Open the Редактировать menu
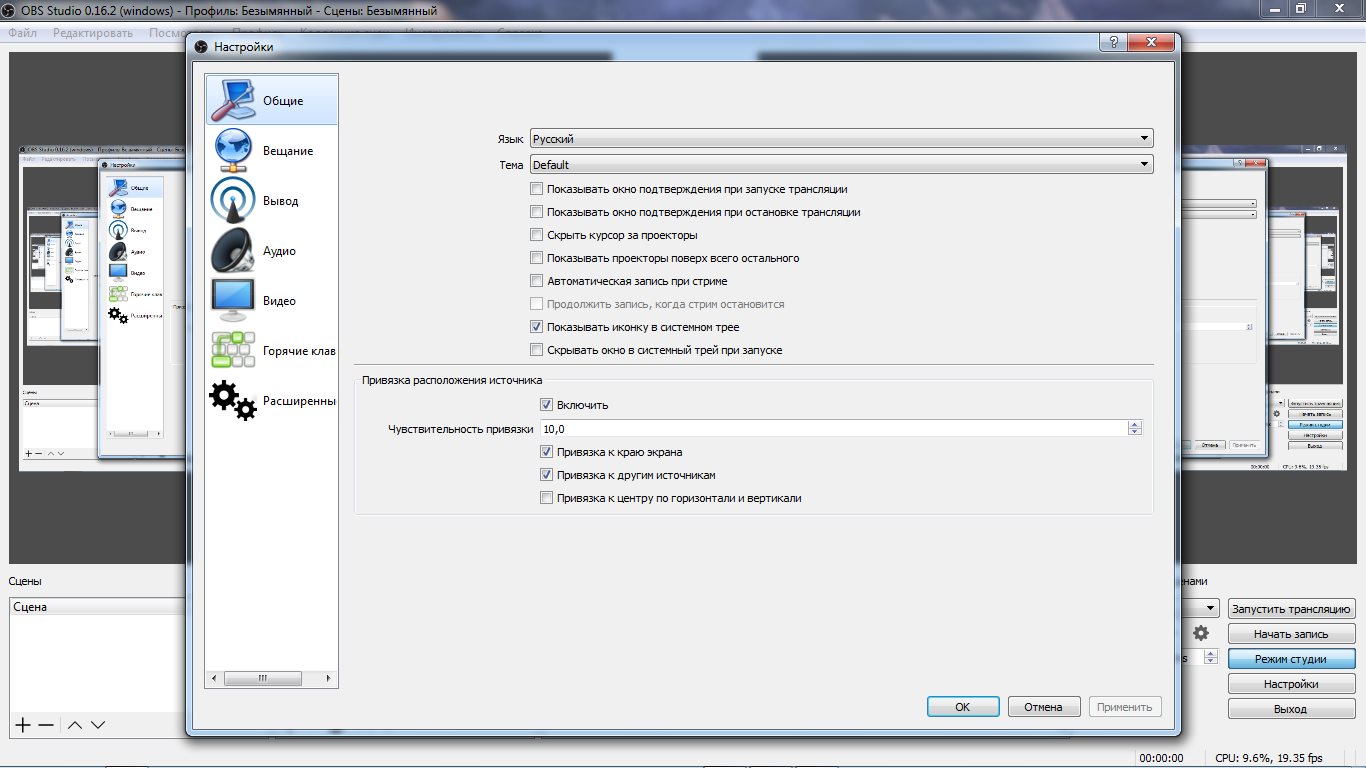 tap(93, 32)
